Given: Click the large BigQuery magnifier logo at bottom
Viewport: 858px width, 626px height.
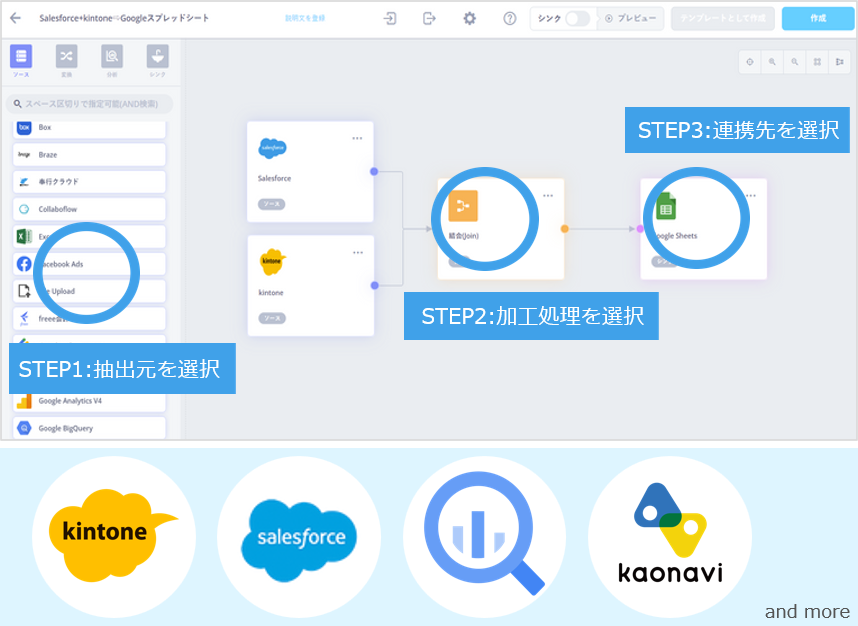Looking at the screenshot, I should tap(484, 534).
